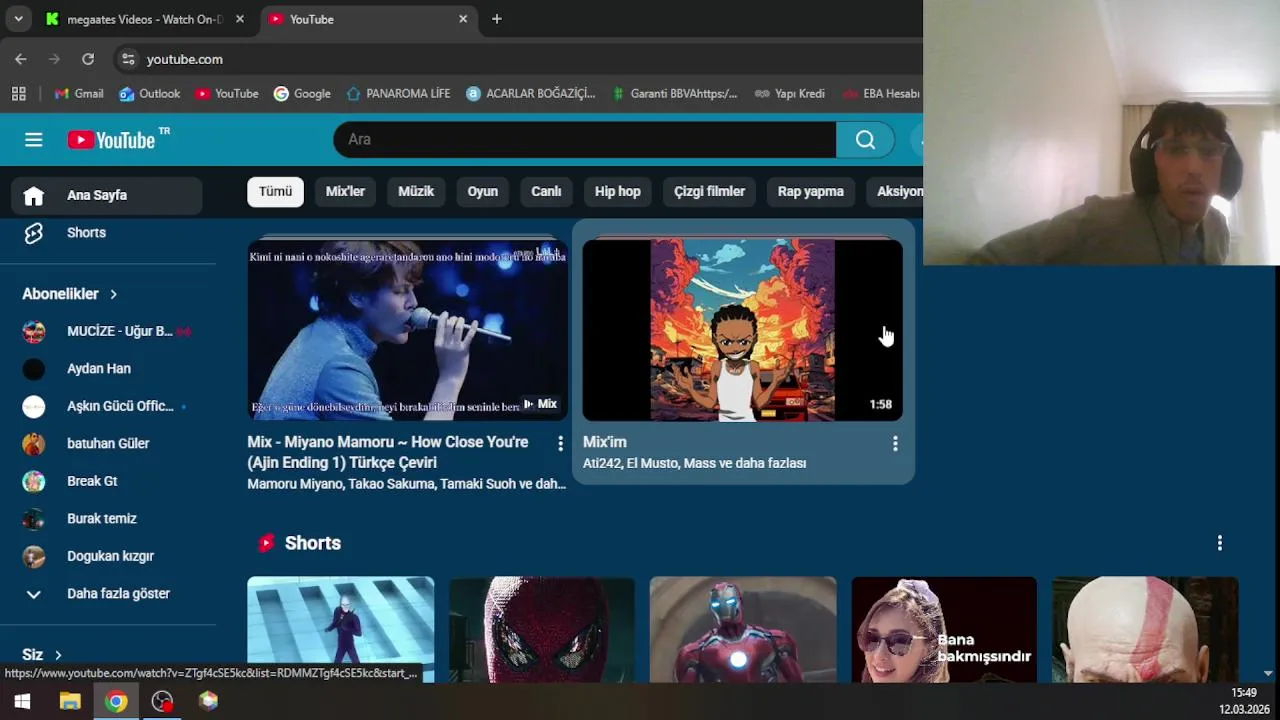Open the Outlook bookmark
The image size is (1280, 720).
[150, 93]
